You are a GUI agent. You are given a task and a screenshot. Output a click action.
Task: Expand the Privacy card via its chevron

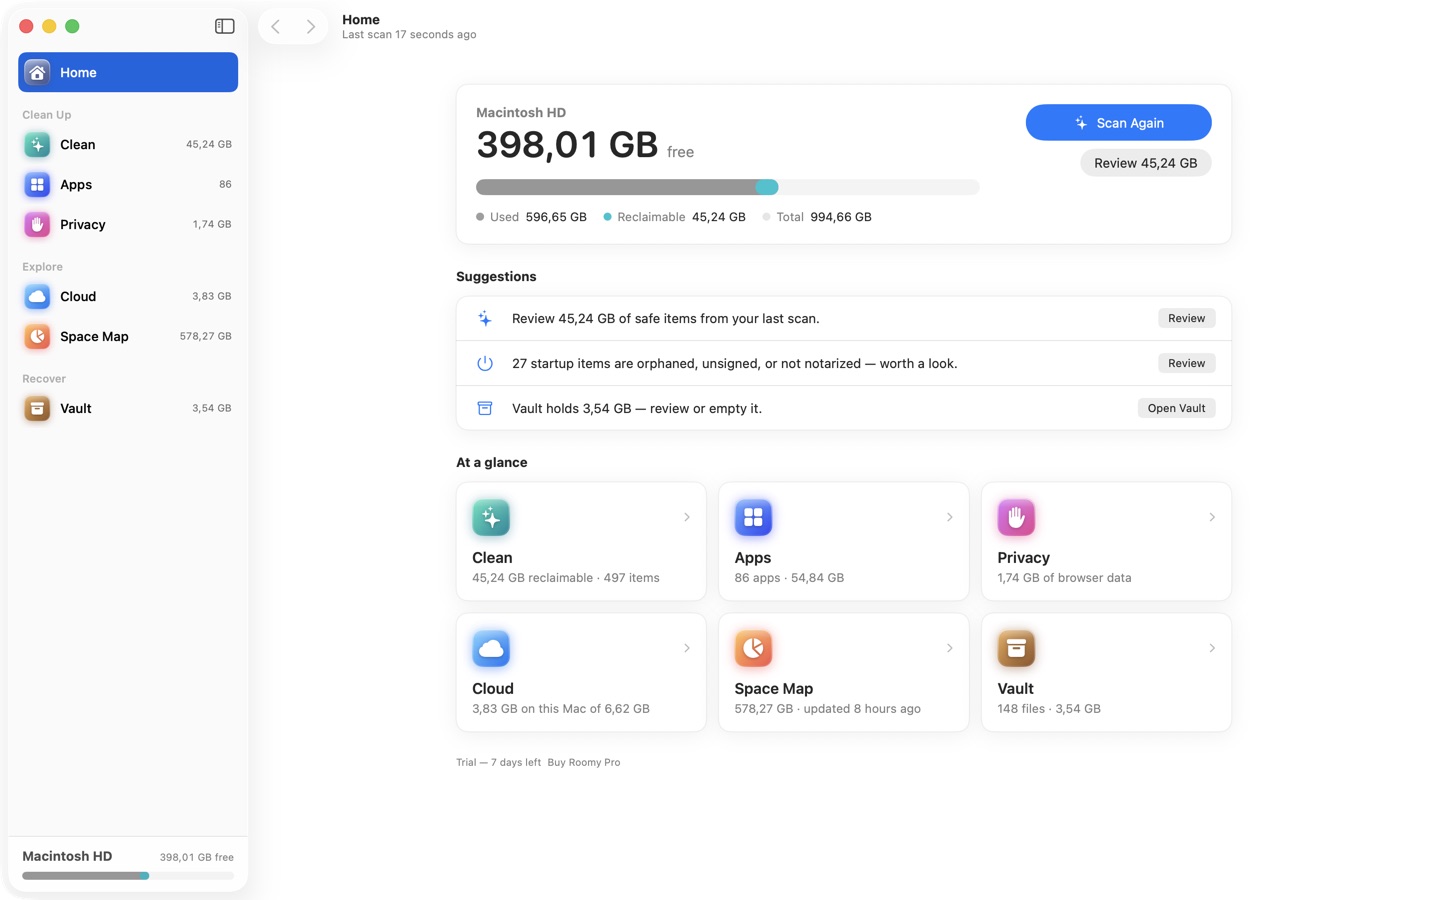click(1212, 517)
